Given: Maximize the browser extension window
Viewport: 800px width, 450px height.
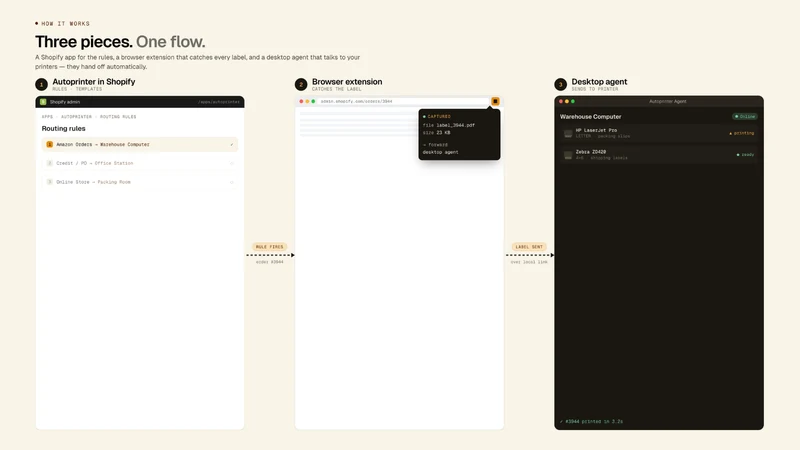Looking at the screenshot, I should pyautogui.click(x=313, y=102).
